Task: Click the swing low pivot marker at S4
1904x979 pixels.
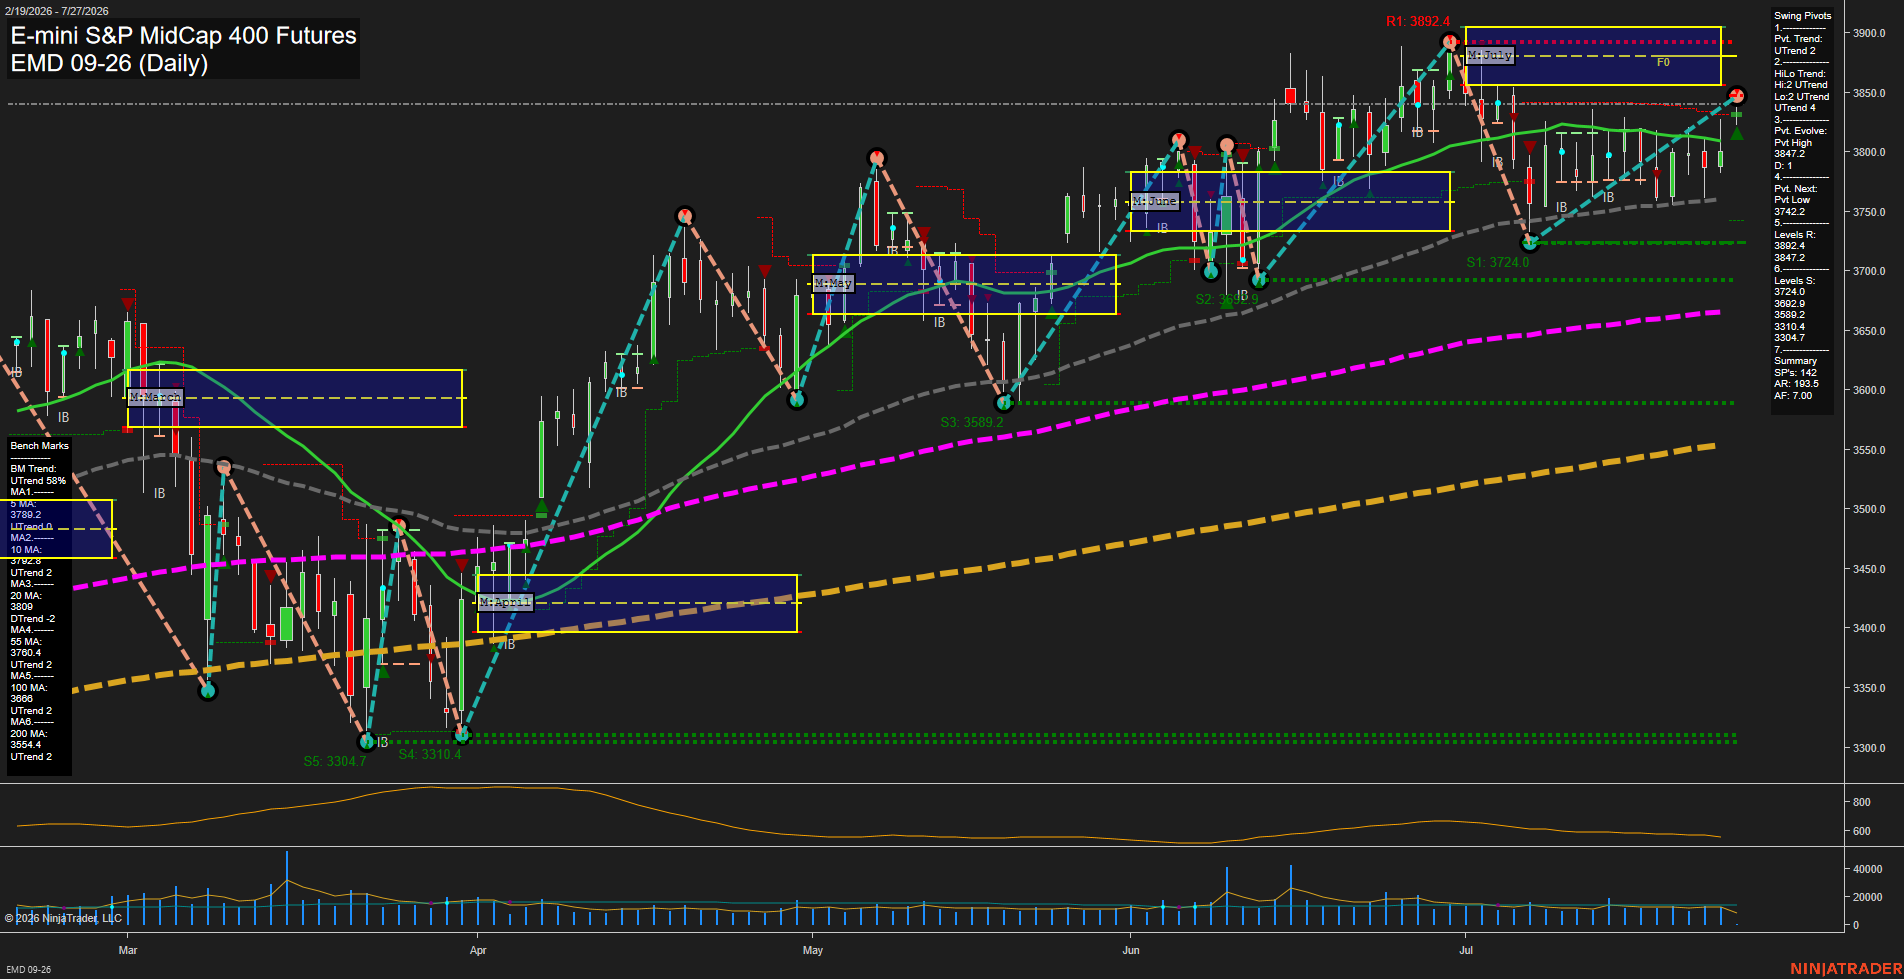Action: 461,735
